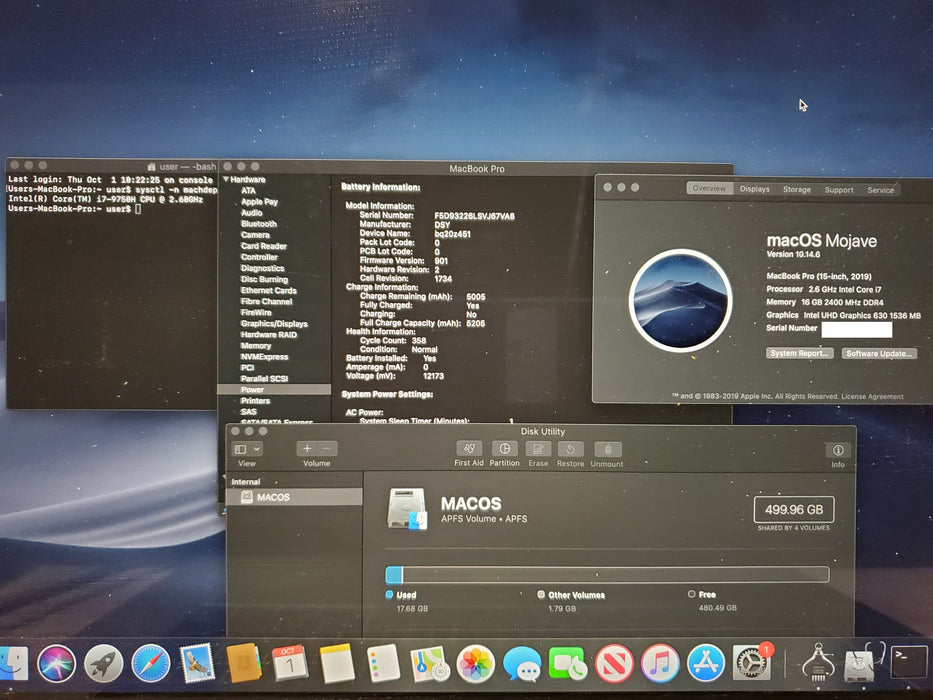
Task: Select Card Reader in the Hardware list
Action: pos(264,246)
